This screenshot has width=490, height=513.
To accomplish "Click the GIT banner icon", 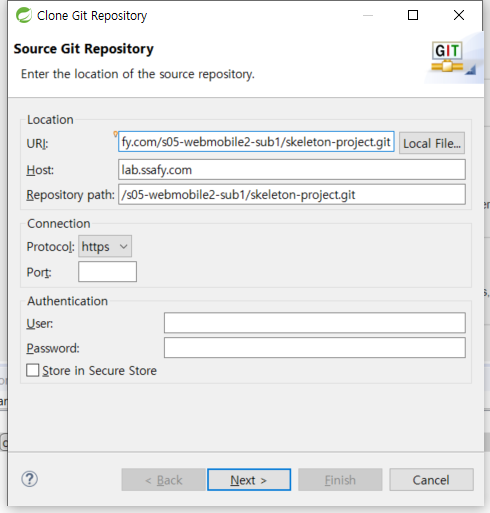I will click(x=447, y=56).
